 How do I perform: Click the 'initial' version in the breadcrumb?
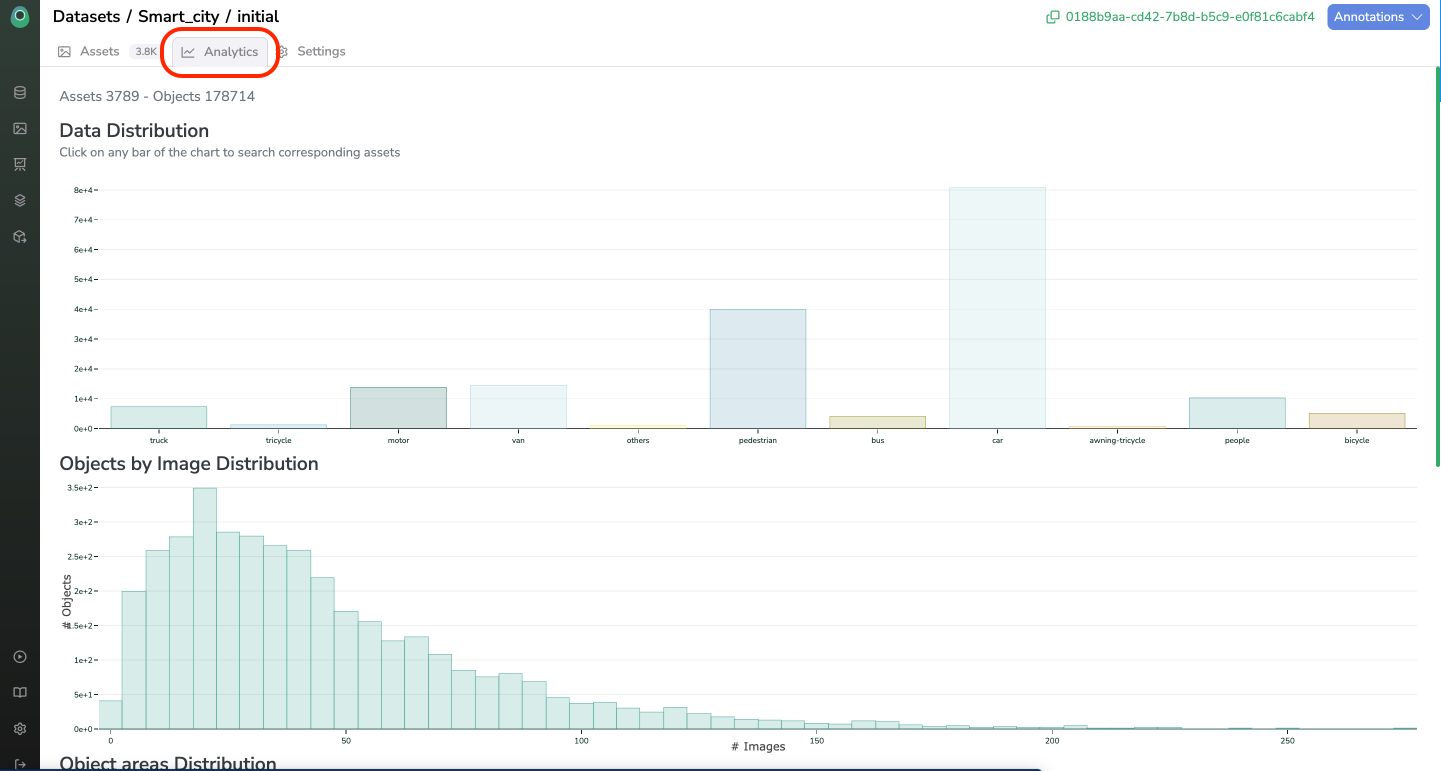(x=258, y=17)
